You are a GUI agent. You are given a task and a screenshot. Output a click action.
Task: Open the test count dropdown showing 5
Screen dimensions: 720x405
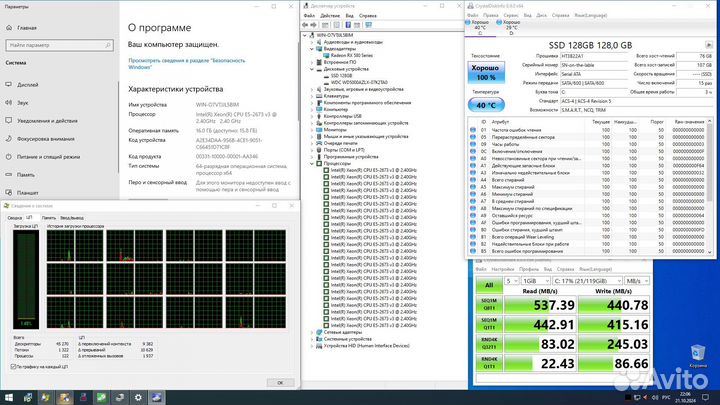coord(512,281)
